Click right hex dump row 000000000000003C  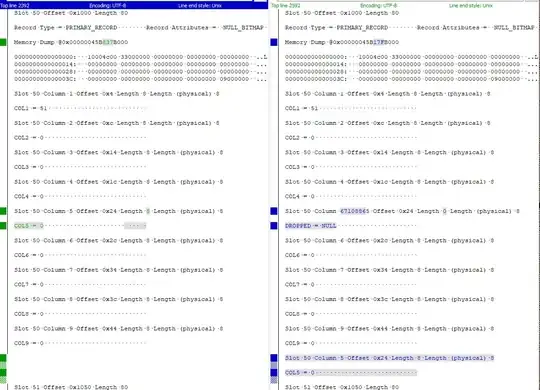[x=411, y=79]
